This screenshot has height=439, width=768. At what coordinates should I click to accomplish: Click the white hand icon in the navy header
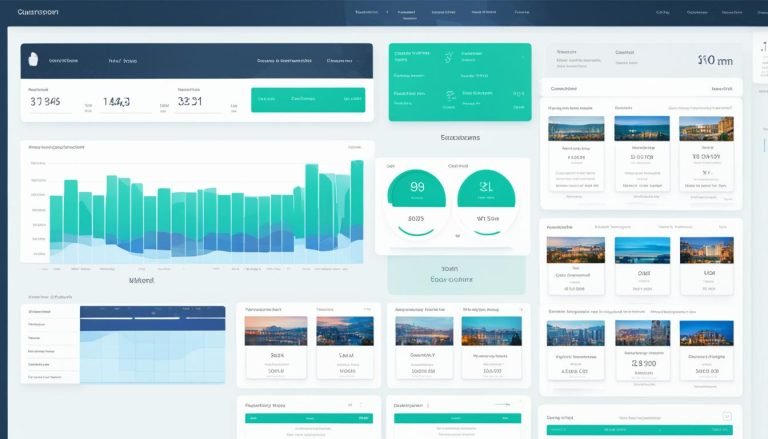35,59
